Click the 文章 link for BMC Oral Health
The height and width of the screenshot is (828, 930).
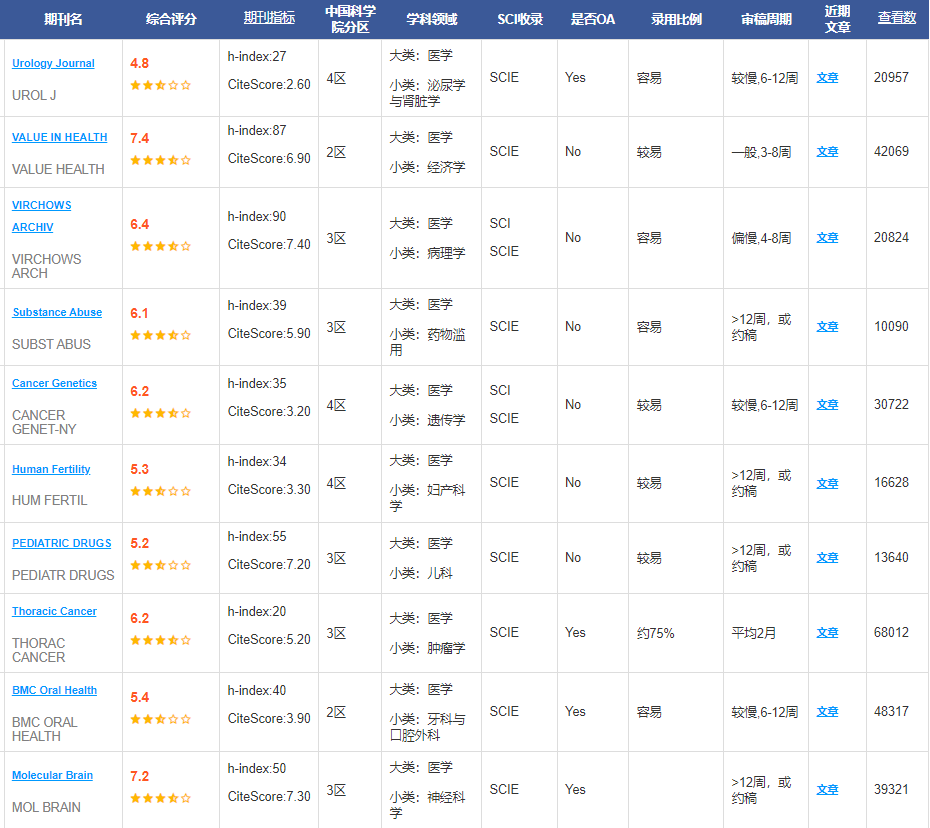click(827, 712)
